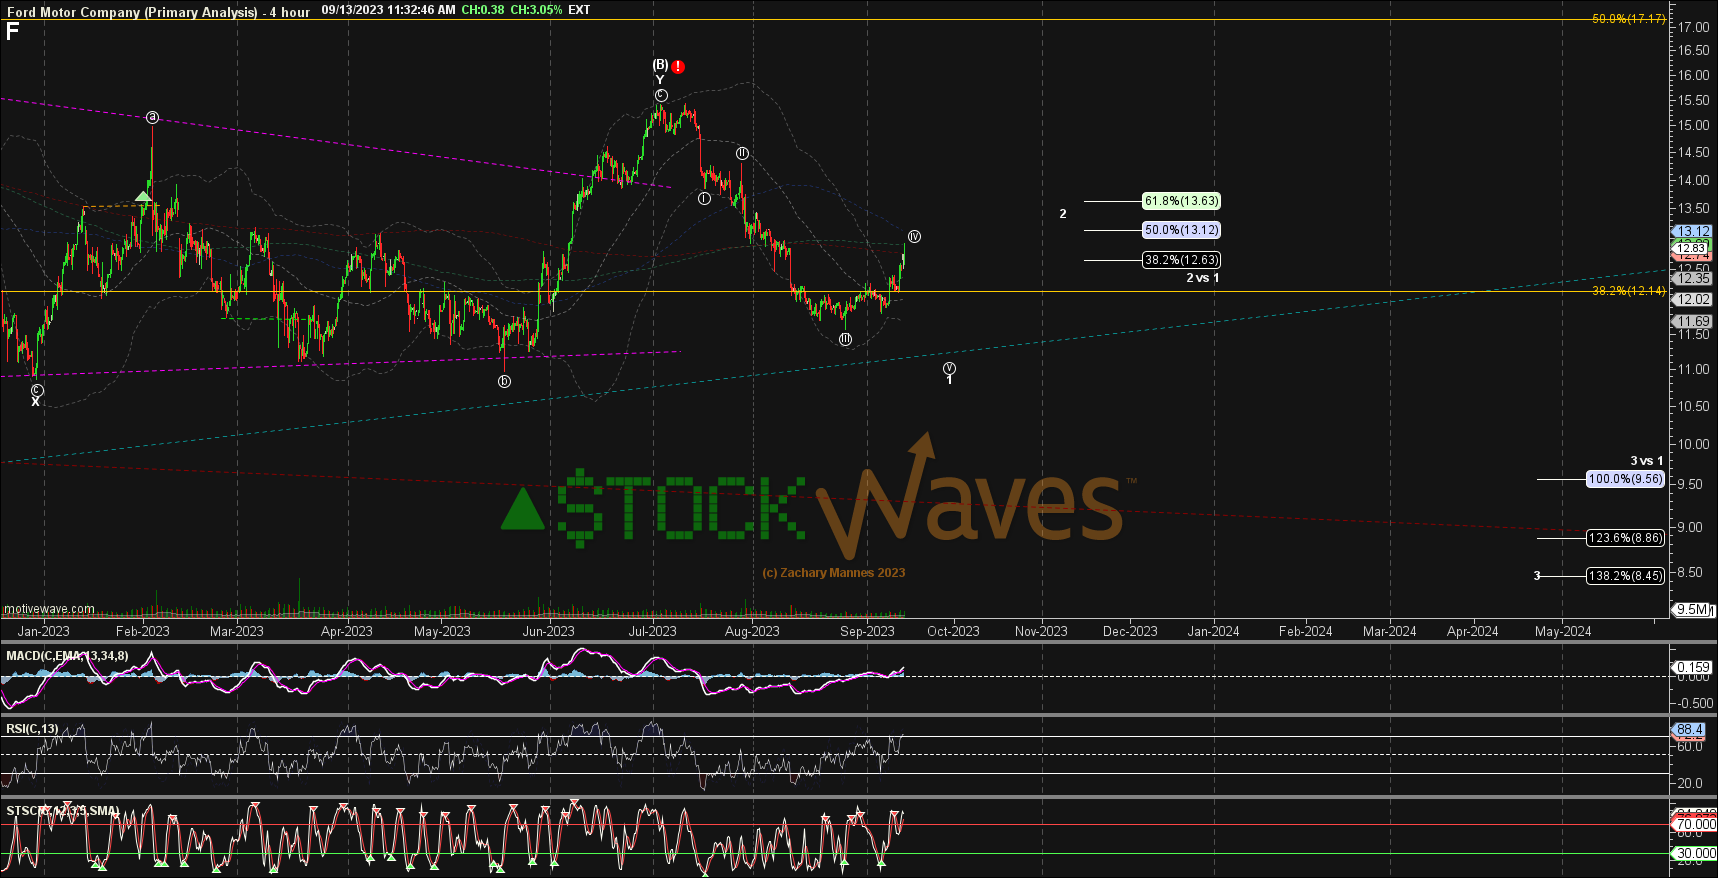Image resolution: width=1718 pixels, height=878 pixels.
Task: Click the 12.02 price tag on axis
Action: (1693, 299)
